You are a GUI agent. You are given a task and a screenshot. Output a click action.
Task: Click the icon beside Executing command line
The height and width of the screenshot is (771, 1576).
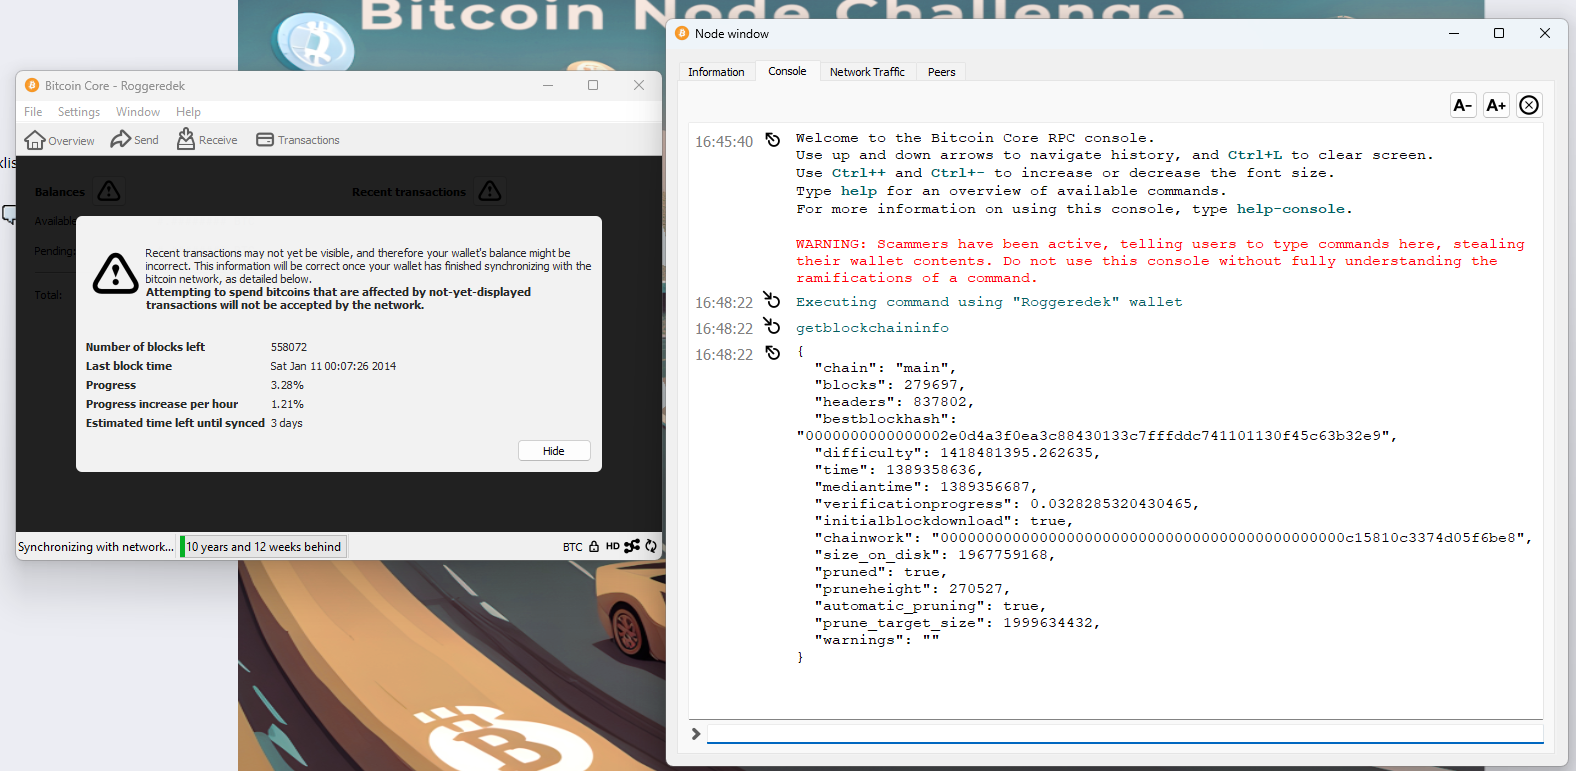tap(772, 299)
